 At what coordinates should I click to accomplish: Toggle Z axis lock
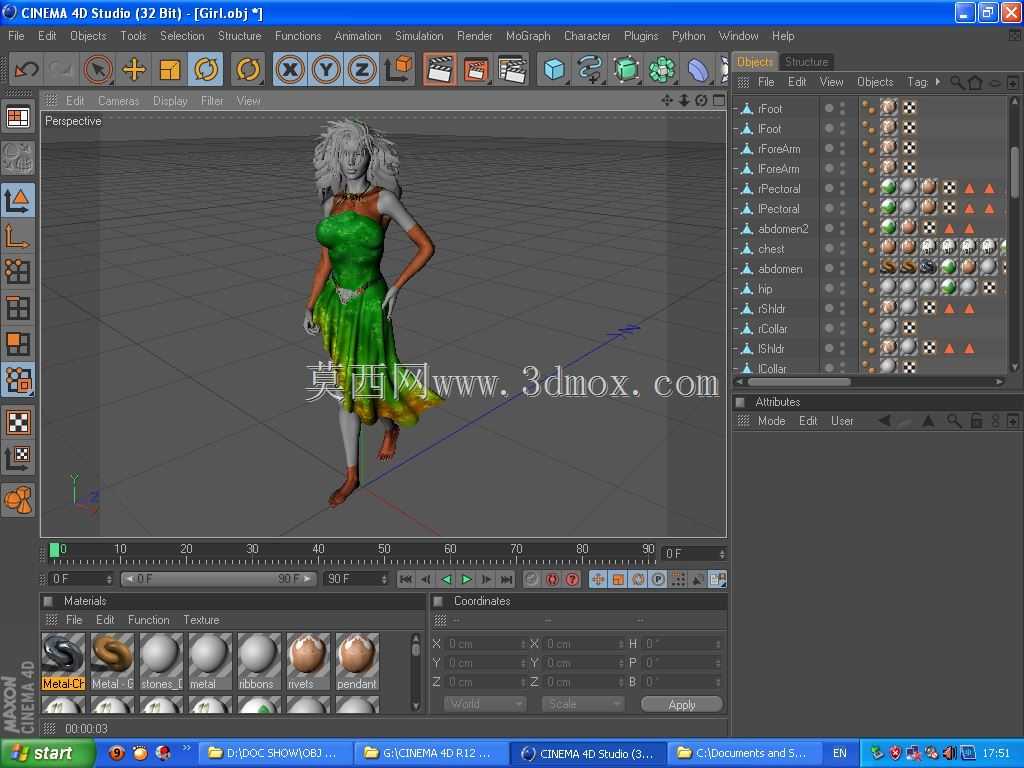(362, 69)
